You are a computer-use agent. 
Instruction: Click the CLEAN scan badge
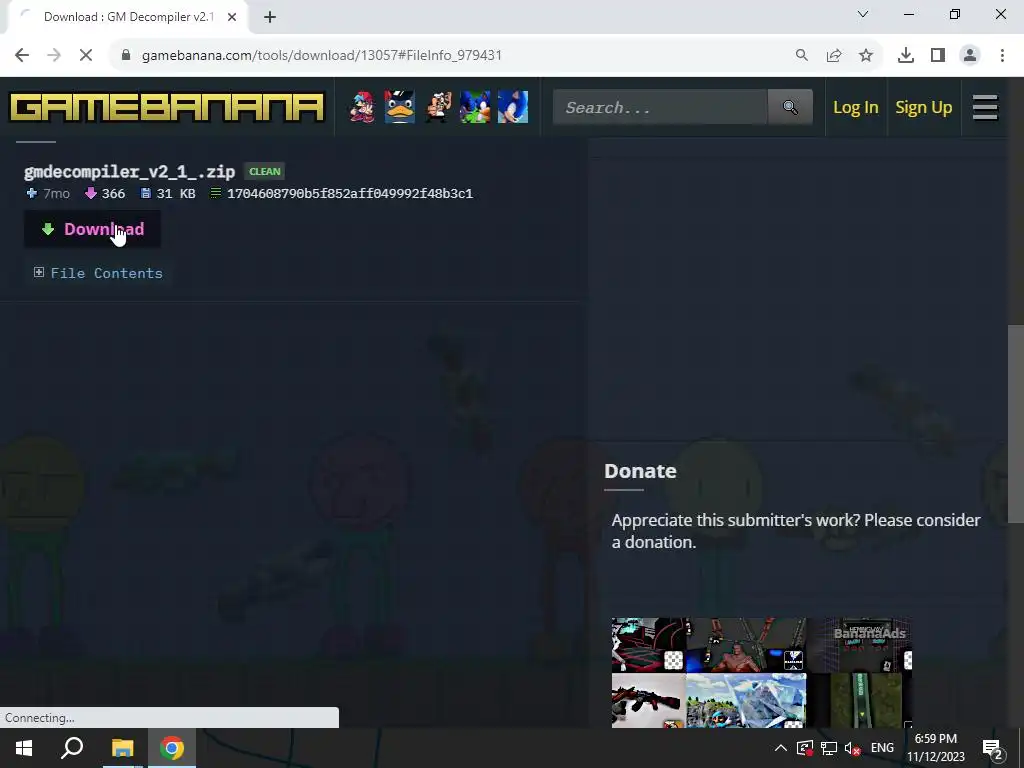tap(264, 172)
